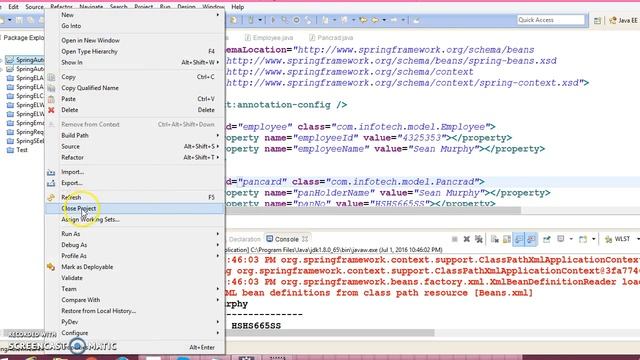Image resolution: width=640 pixels, height=360 pixels.
Task: Expand the Compare With submenu
Action: pos(135,300)
